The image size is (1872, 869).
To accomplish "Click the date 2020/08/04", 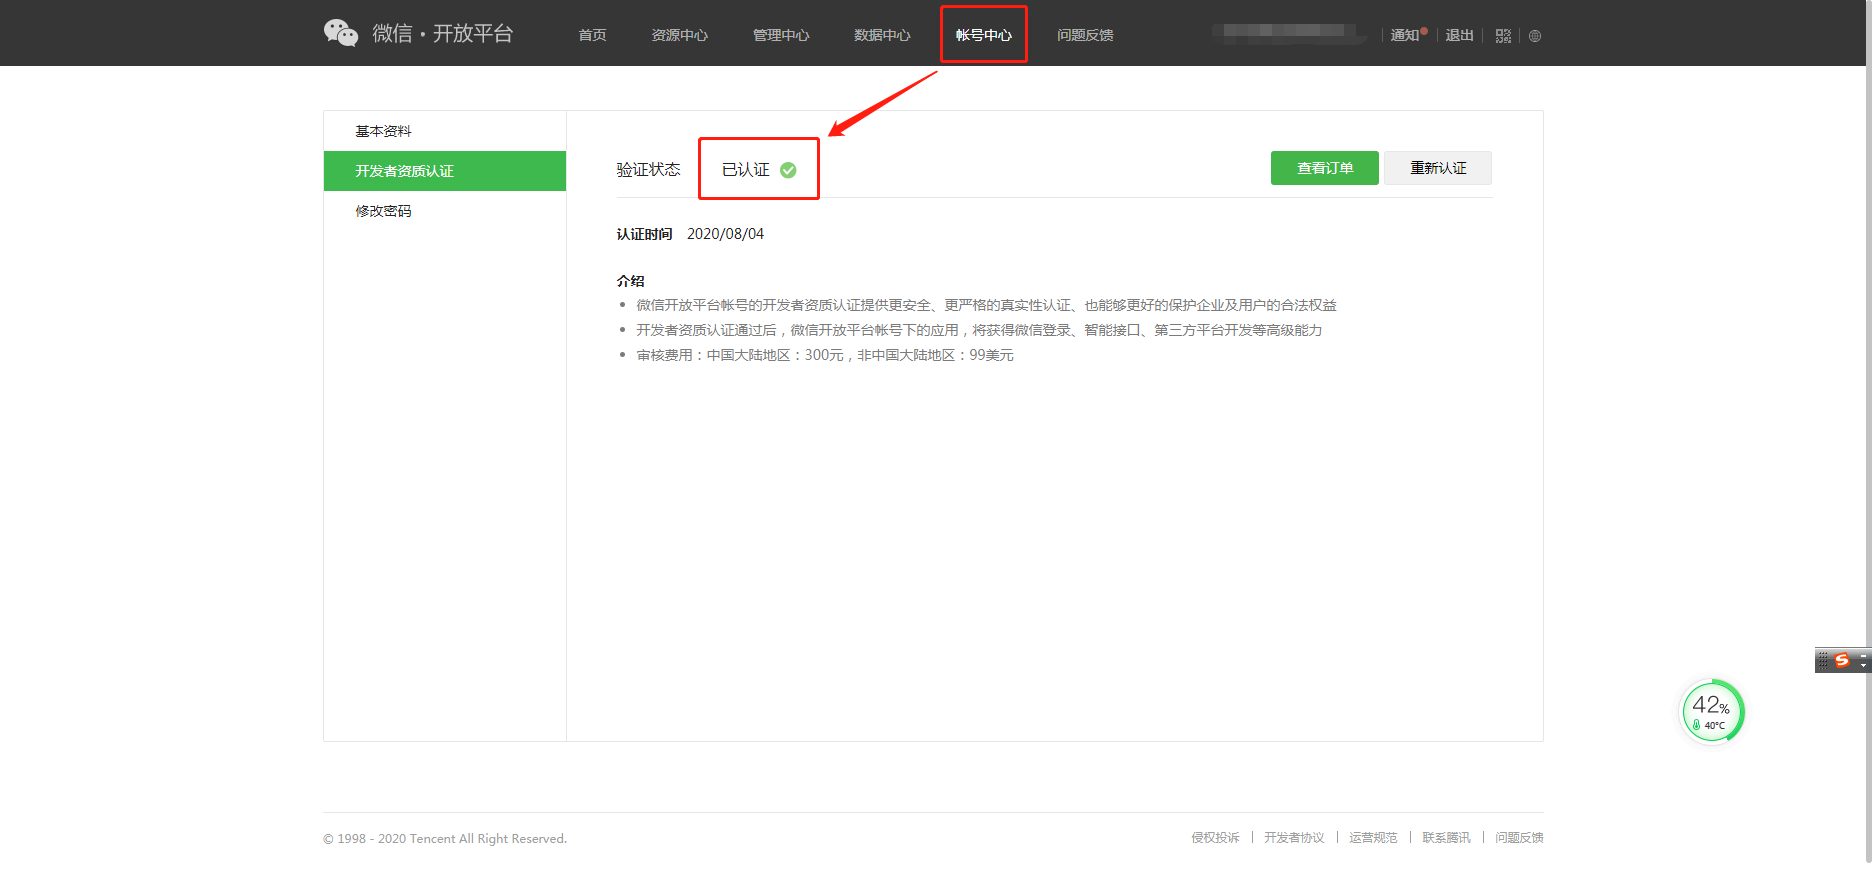I will [725, 234].
